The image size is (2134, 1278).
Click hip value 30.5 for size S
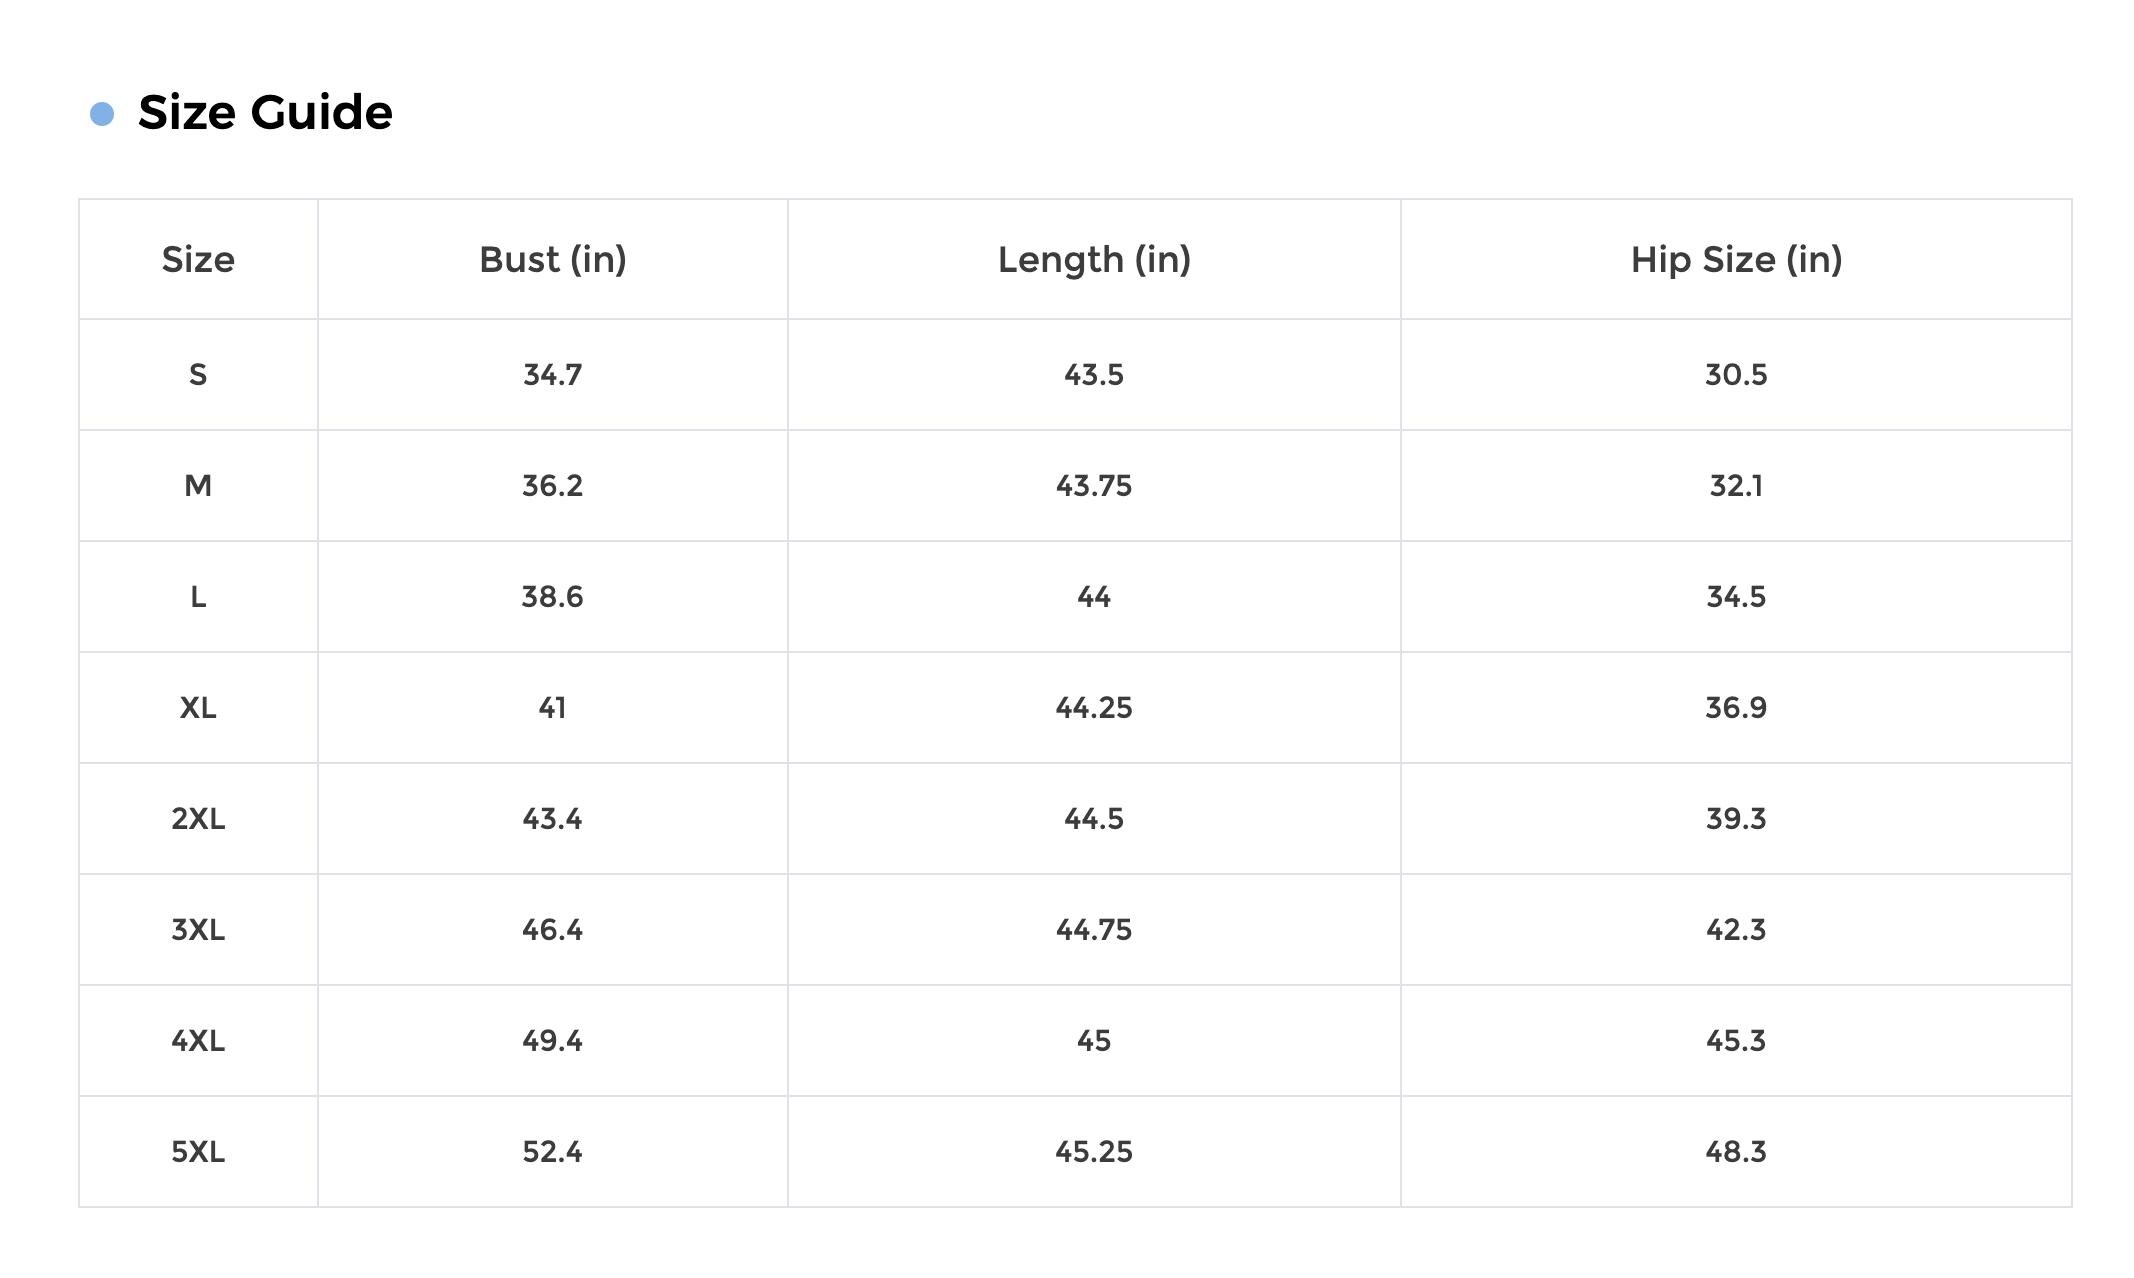click(1736, 375)
